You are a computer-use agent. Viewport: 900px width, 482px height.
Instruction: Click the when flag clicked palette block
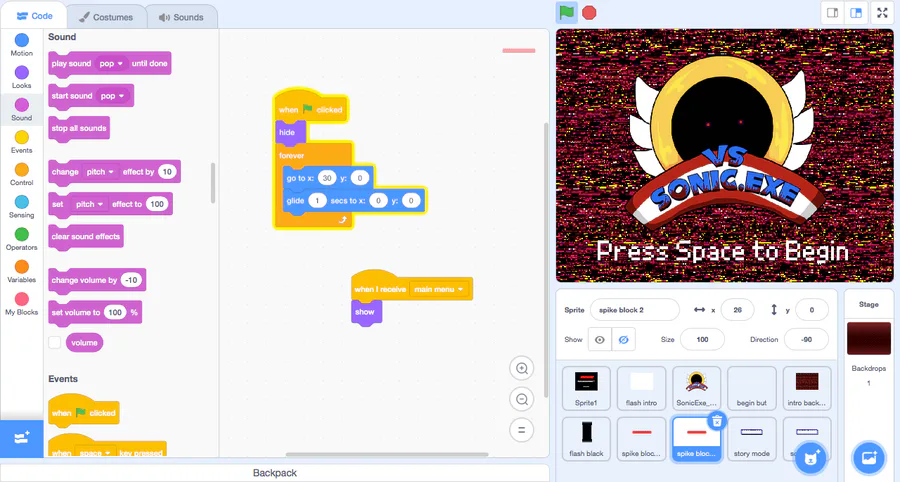84,413
